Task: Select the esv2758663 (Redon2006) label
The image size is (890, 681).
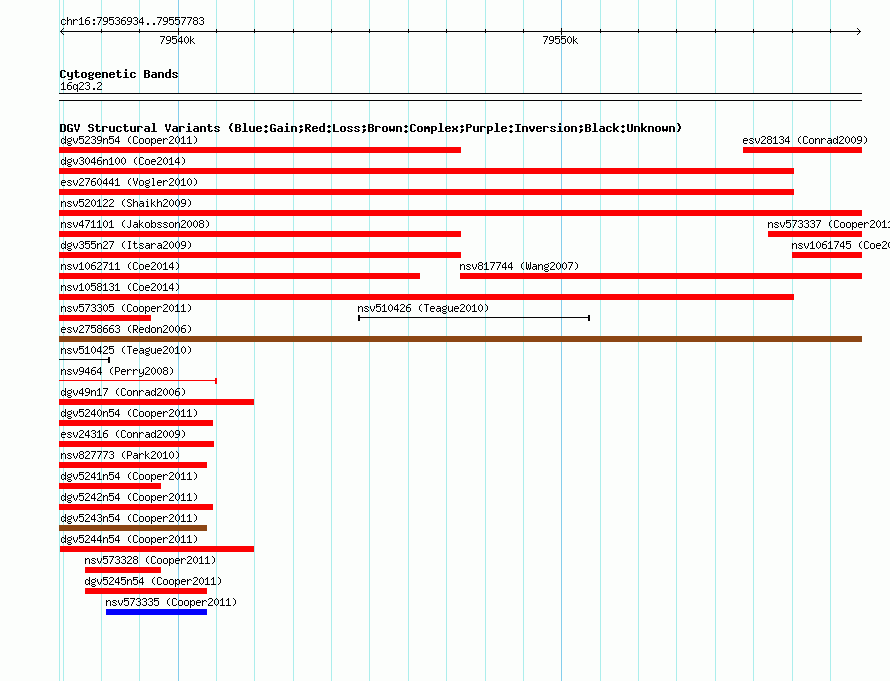Action: 126,329
